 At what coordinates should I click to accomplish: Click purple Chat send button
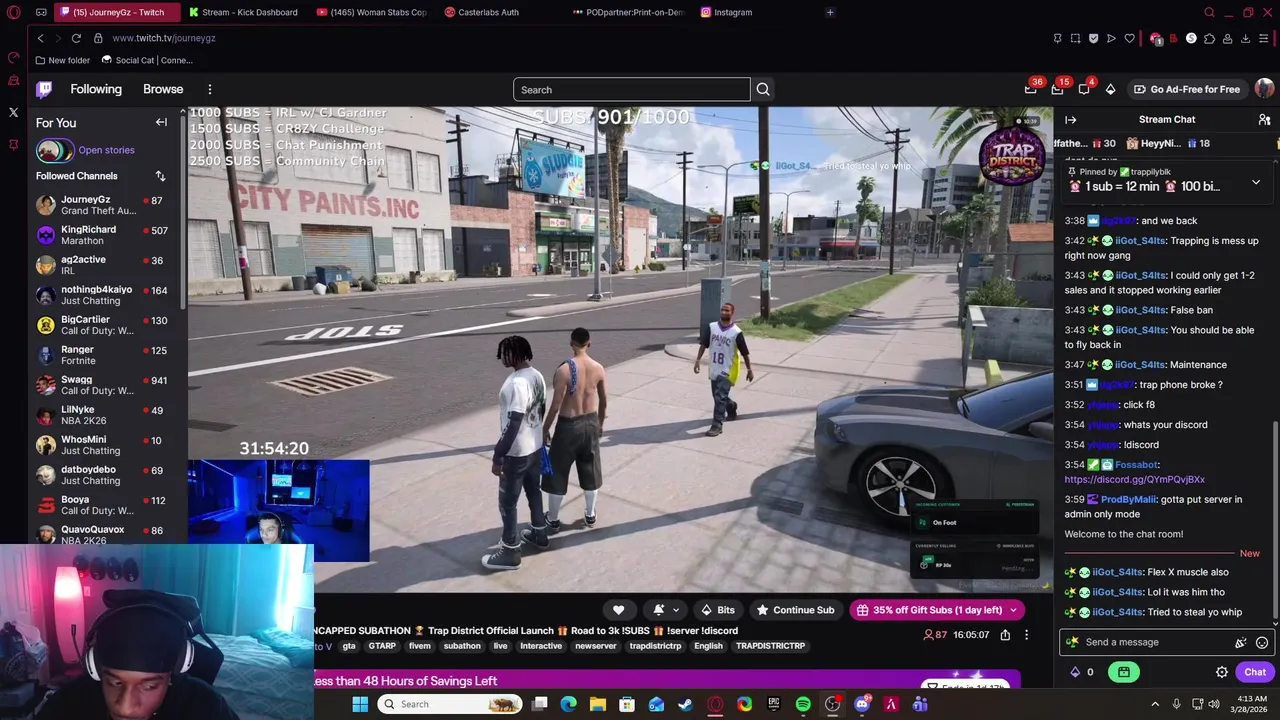(1255, 672)
